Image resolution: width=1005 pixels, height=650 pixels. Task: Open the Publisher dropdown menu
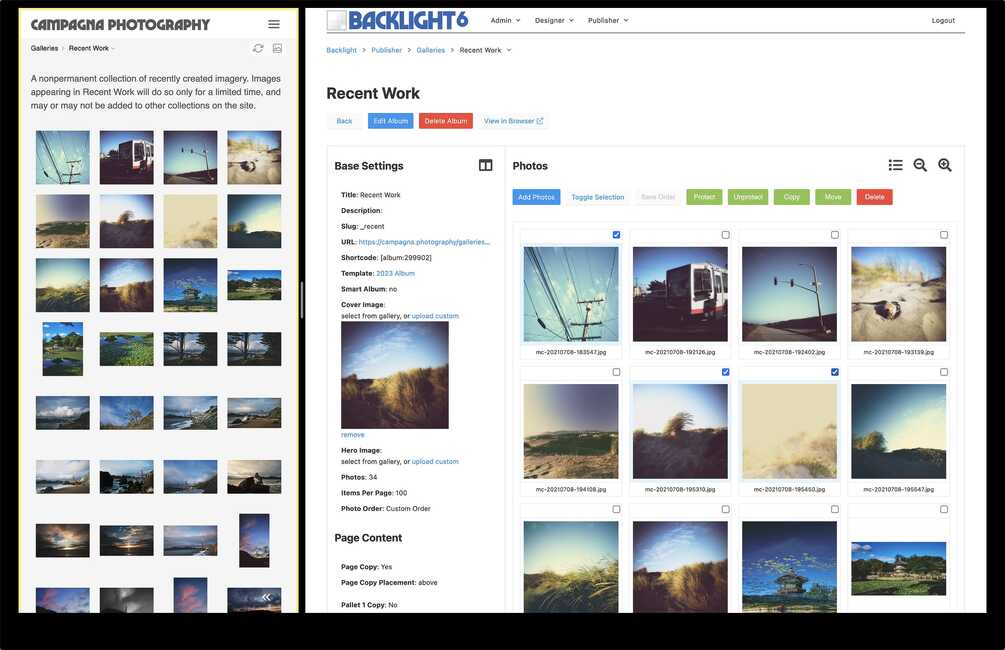coord(608,21)
